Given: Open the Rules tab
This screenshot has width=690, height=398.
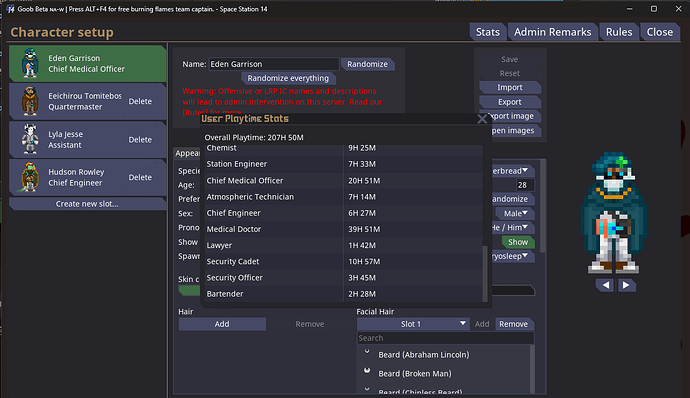Looking at the screenshot, I should pyautogui.click(x=619, y=32).
